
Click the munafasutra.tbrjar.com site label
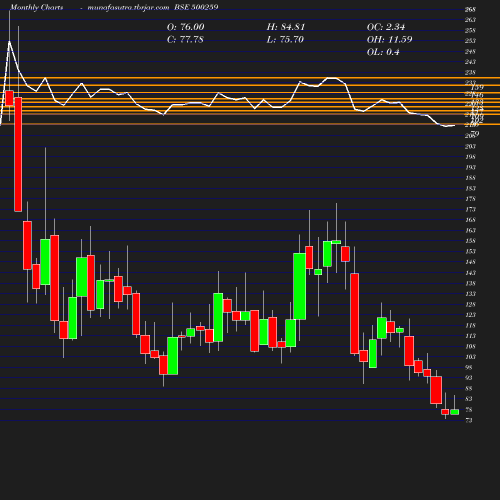(x=128, y=7)
